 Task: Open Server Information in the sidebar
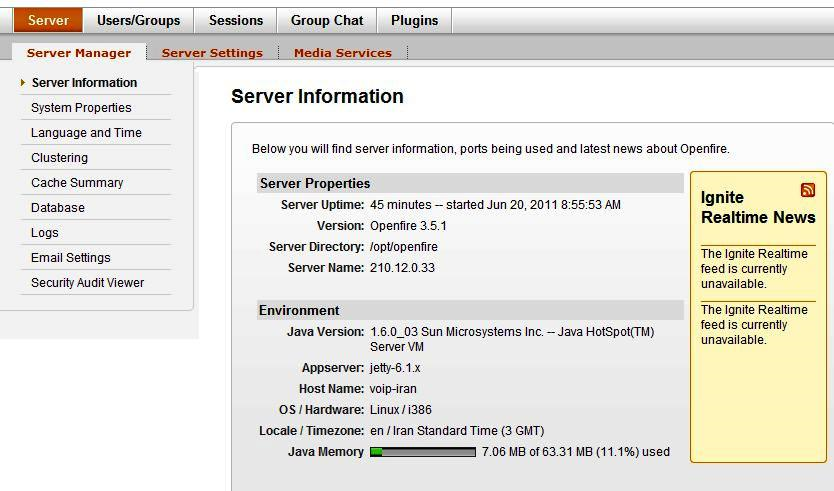coord(85,82)
